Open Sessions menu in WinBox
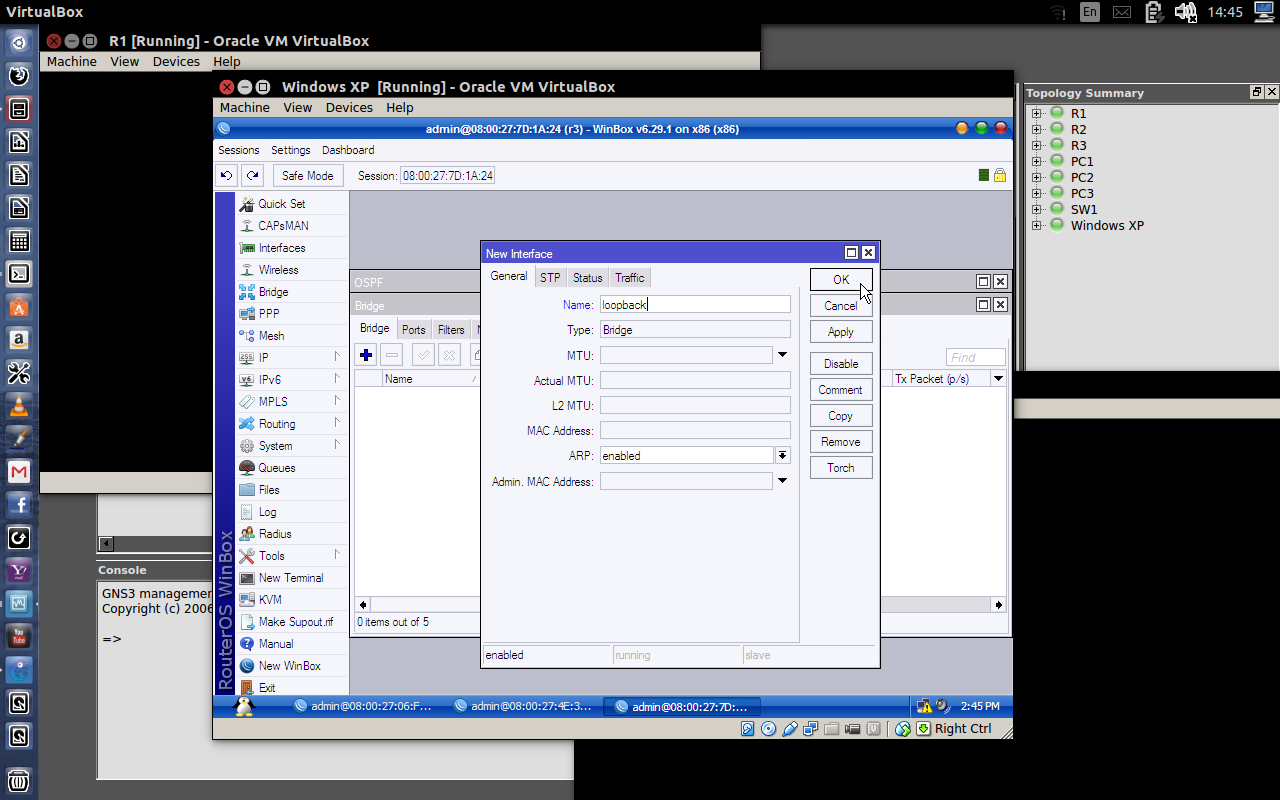Screen dimensions: 1280x800 pyautogui.click(x=239, y=150)
